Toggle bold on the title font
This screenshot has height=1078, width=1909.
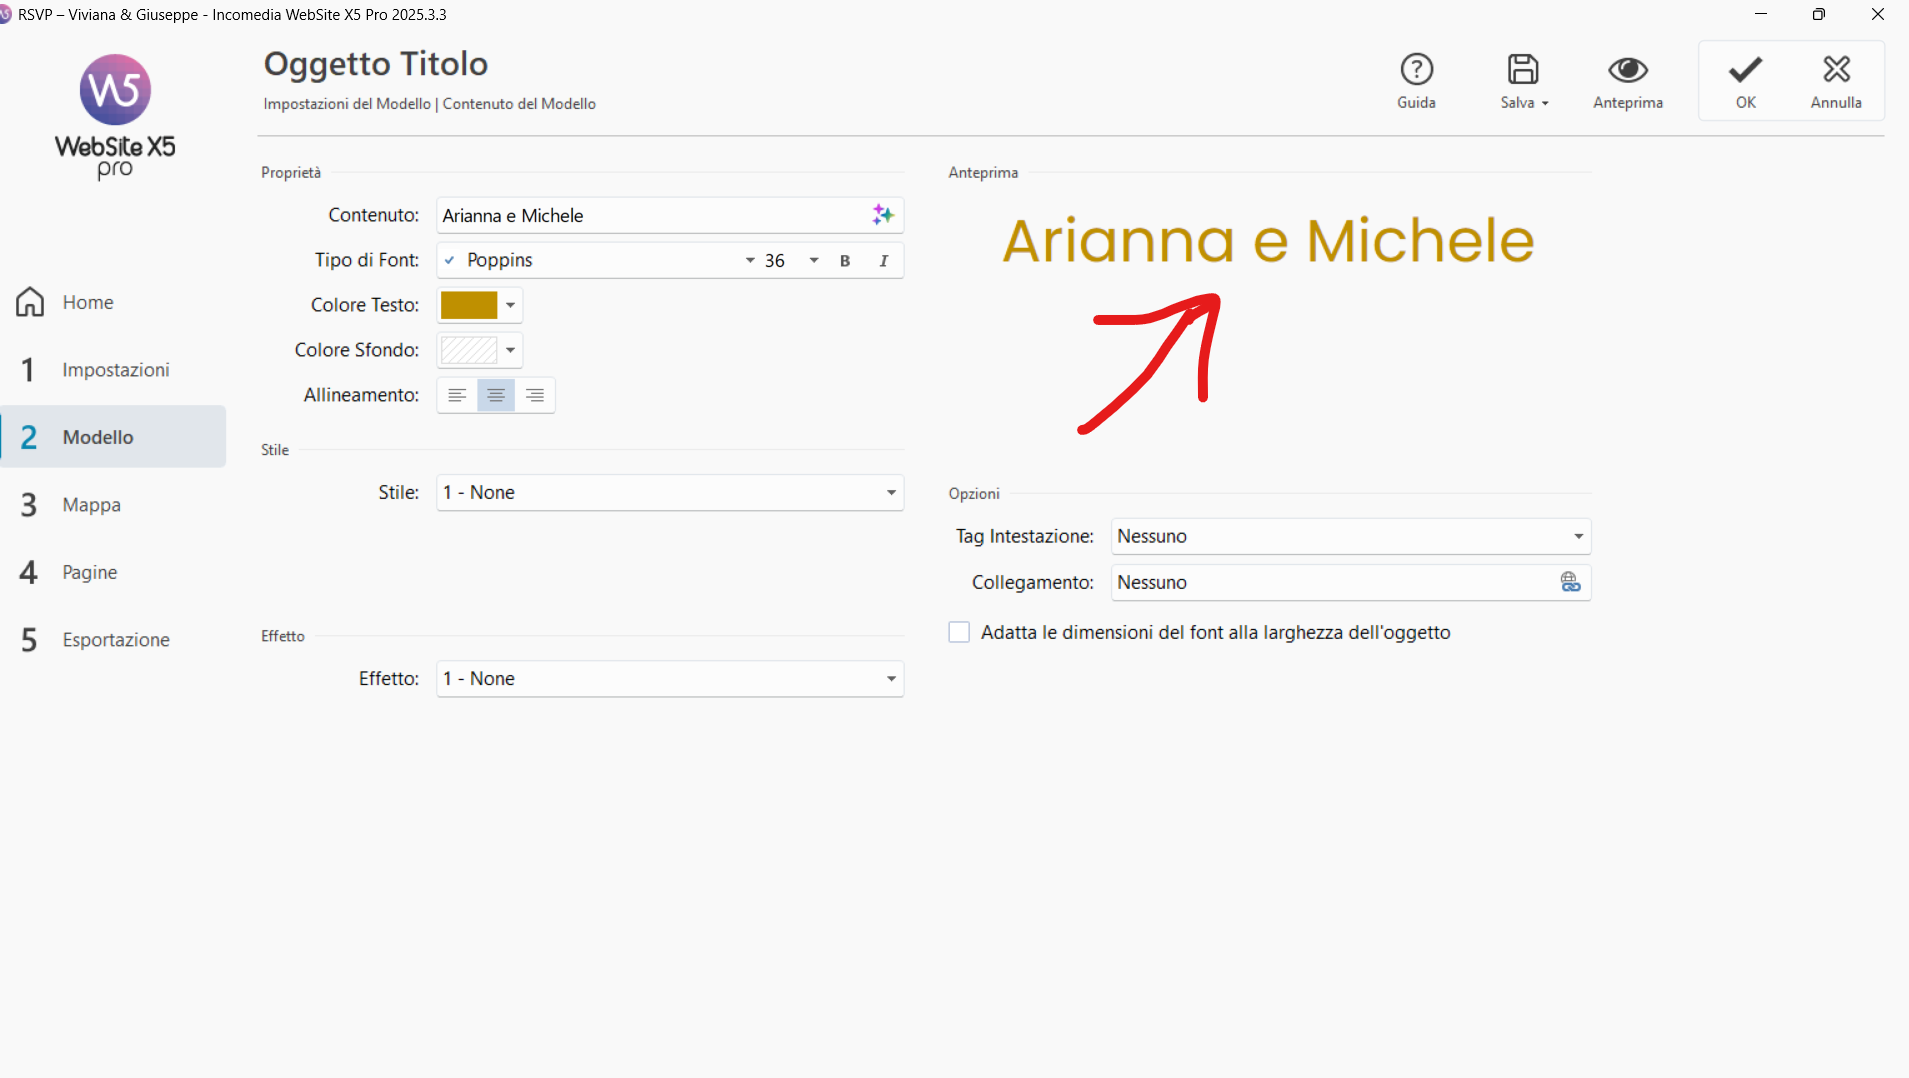pyautogui.click(x=845, y=260)
